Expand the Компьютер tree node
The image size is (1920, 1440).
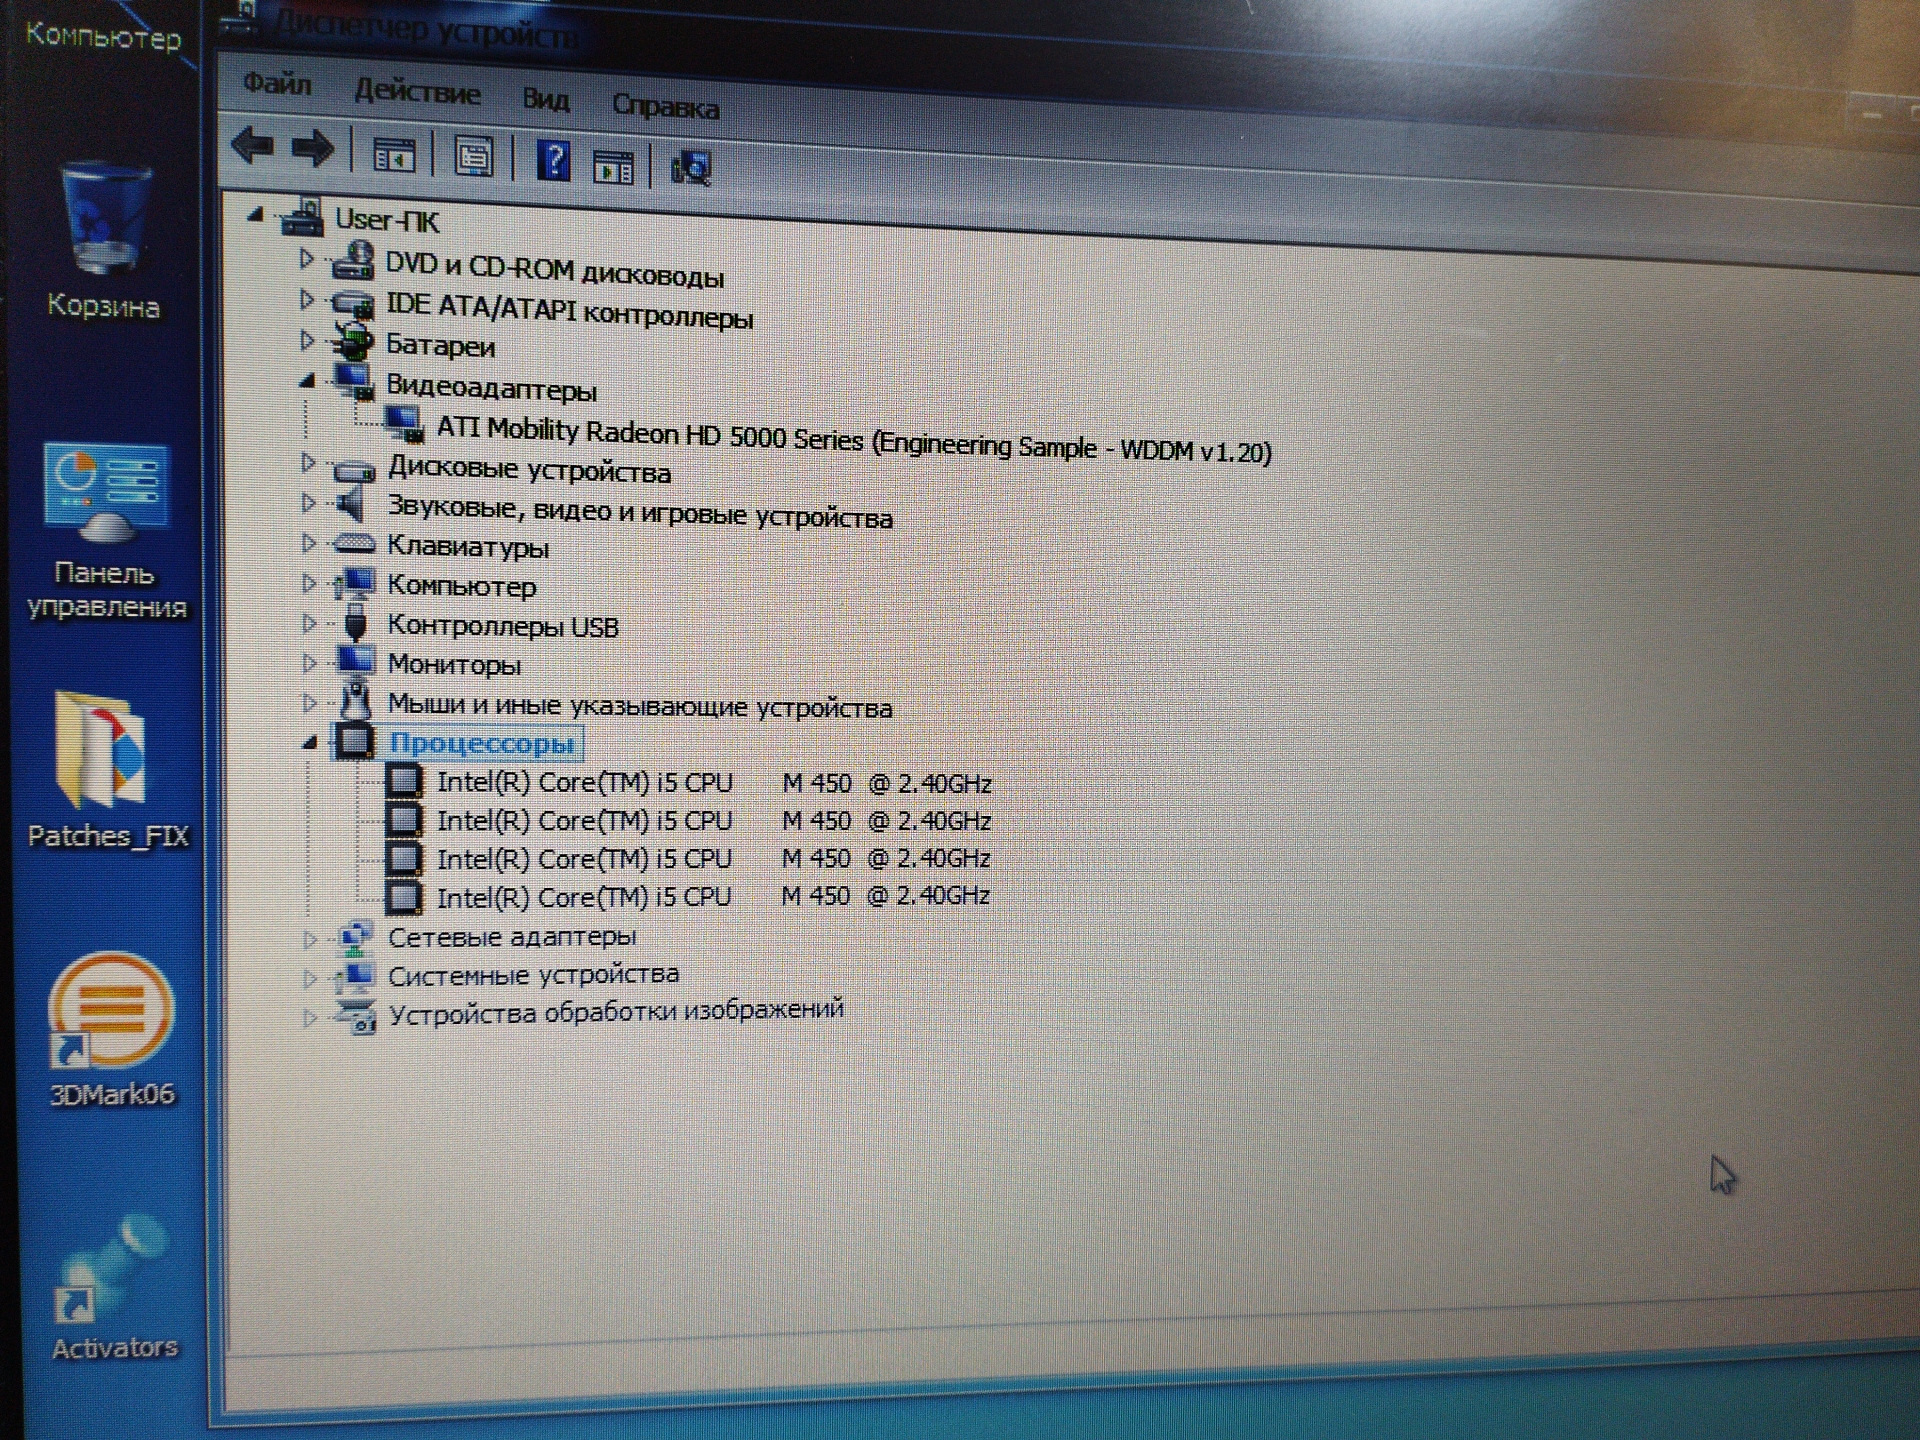coord(309,583)
